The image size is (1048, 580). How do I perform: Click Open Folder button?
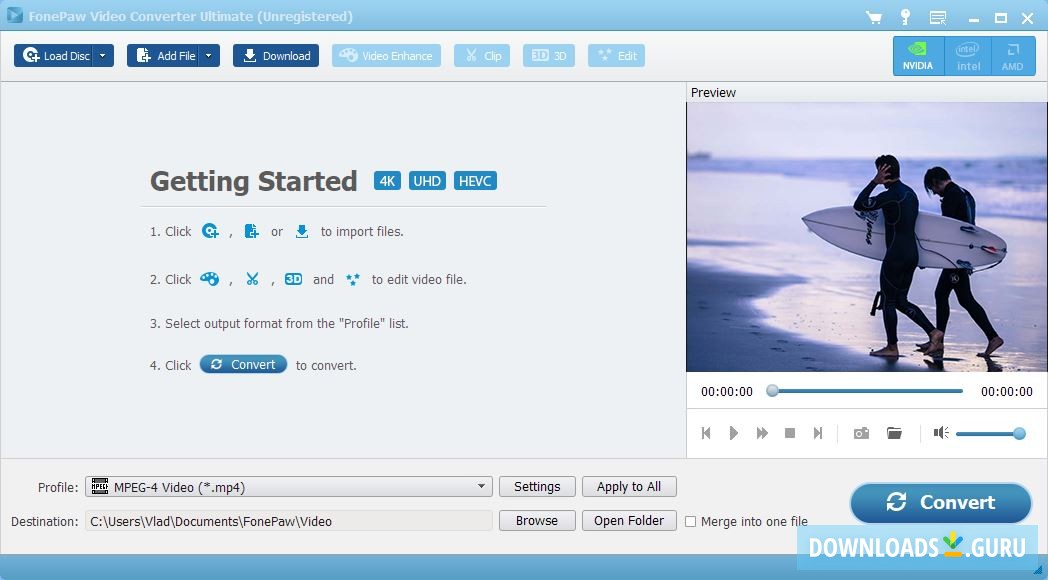click(x=629, y=521)
